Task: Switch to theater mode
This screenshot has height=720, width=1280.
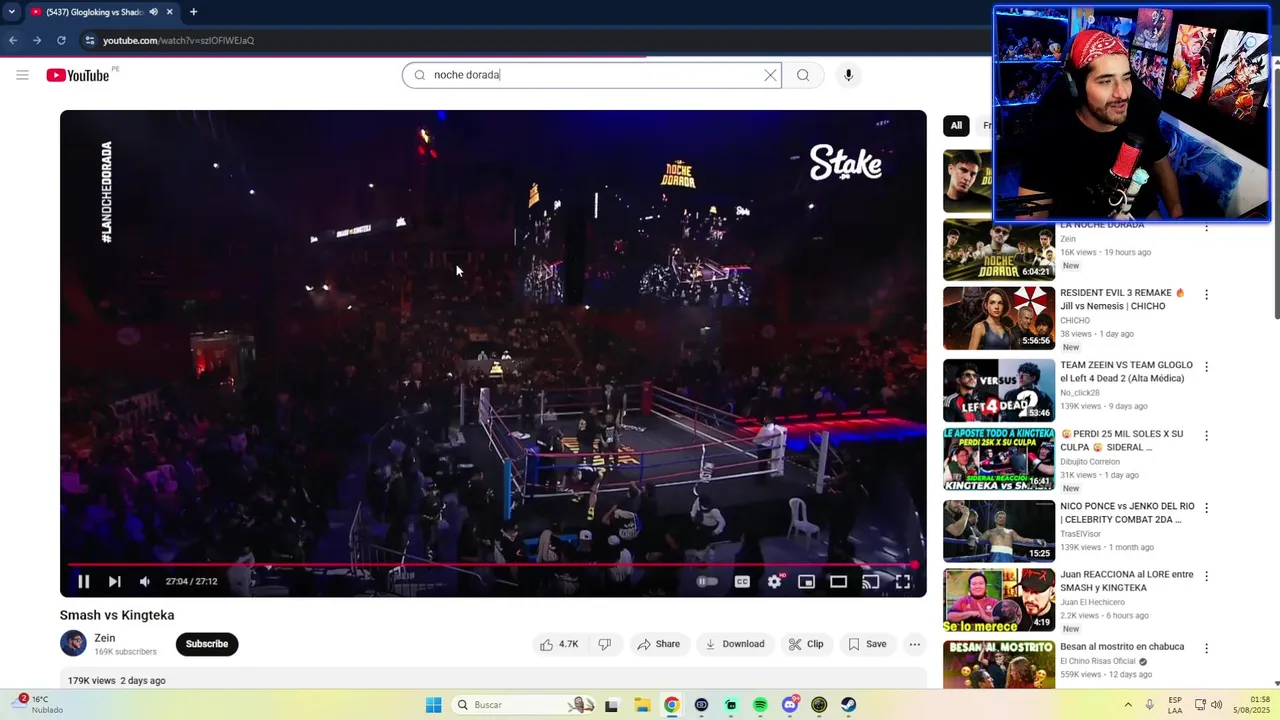Action: coord(838,582)
